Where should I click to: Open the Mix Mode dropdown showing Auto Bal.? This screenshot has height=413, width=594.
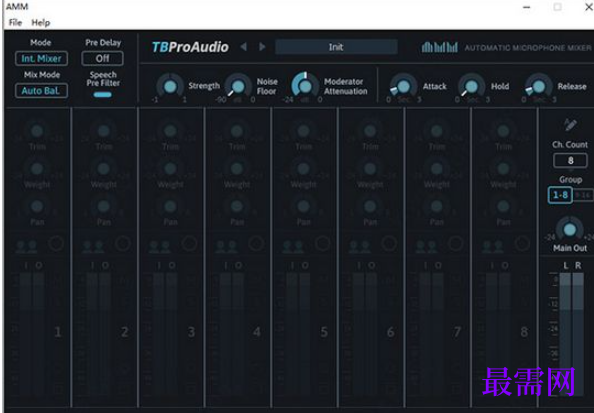coord(41,91)
